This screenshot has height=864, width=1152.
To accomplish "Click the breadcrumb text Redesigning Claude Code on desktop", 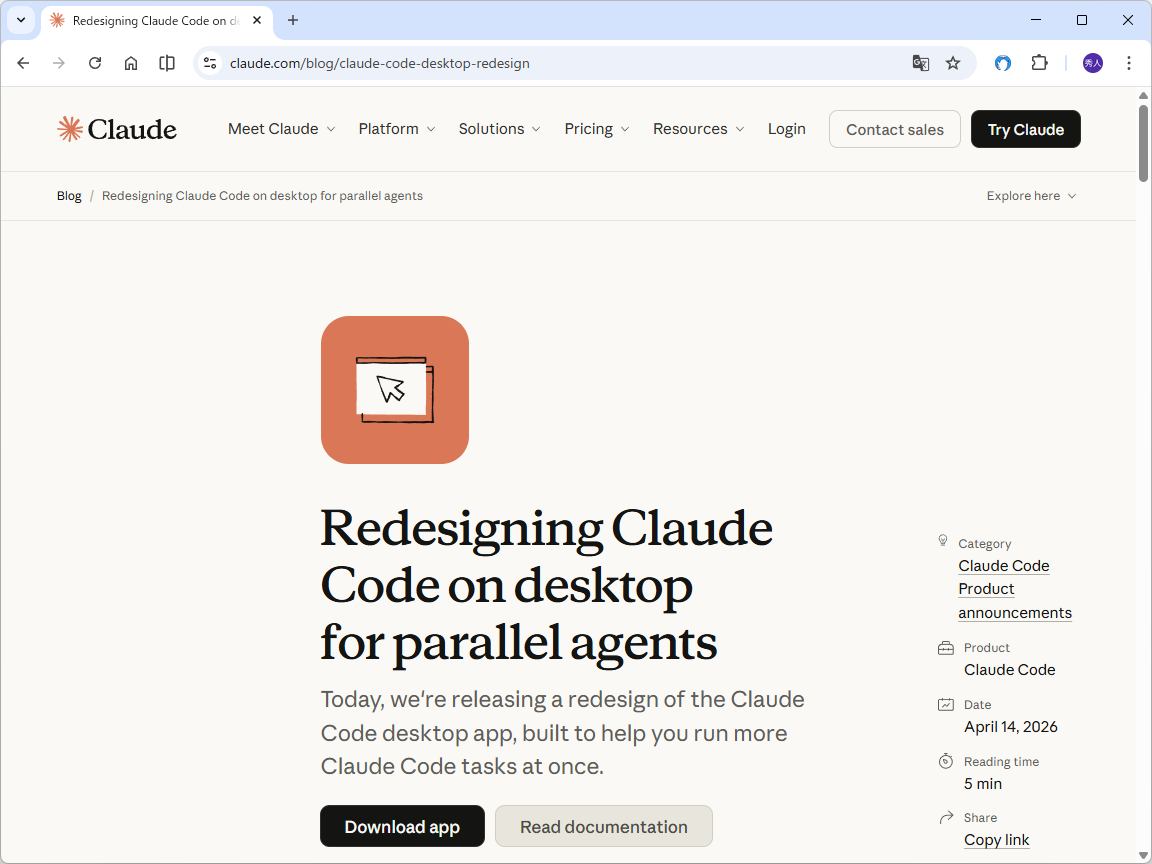I will click(262, 196).
